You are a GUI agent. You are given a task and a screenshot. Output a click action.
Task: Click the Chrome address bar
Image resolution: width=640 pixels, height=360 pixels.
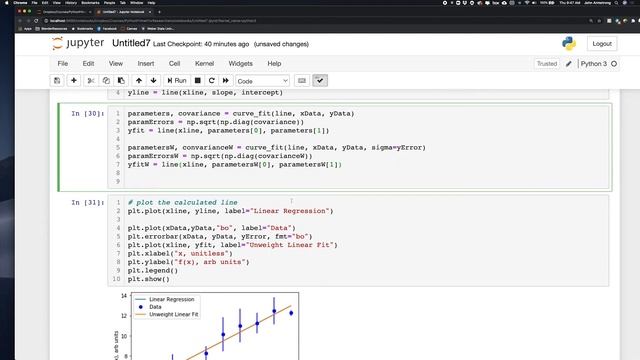[314, 20]
